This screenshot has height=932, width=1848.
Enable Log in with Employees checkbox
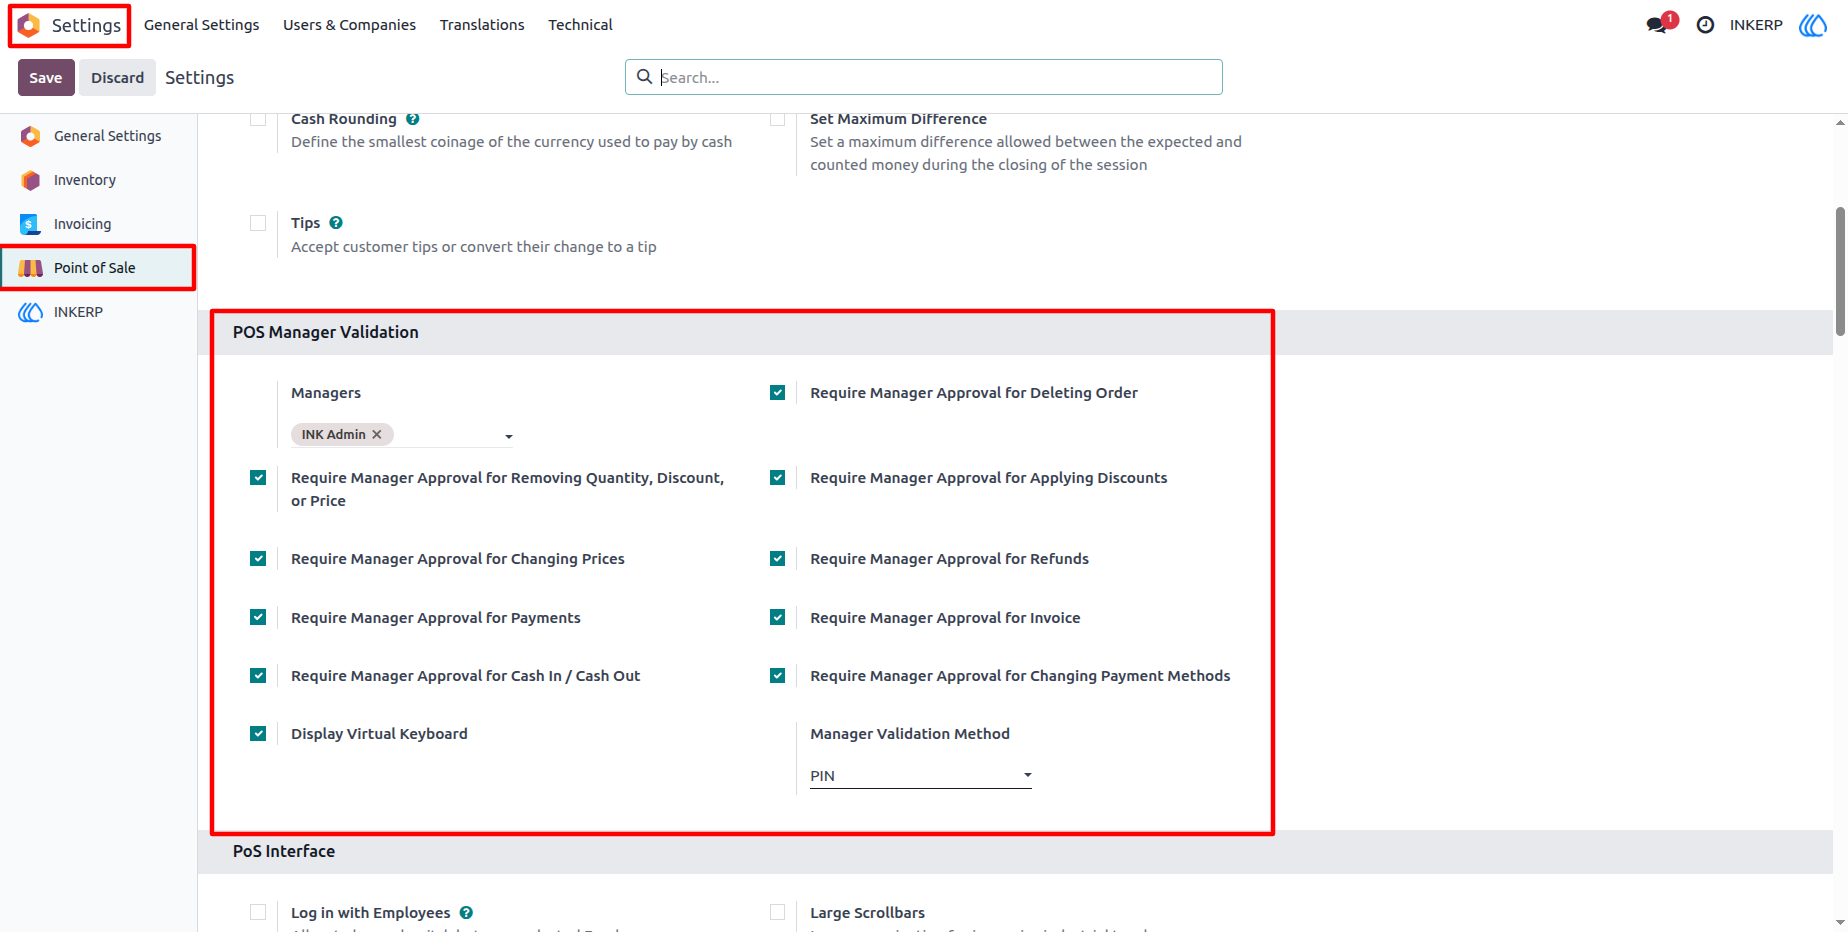pos(258,912)
